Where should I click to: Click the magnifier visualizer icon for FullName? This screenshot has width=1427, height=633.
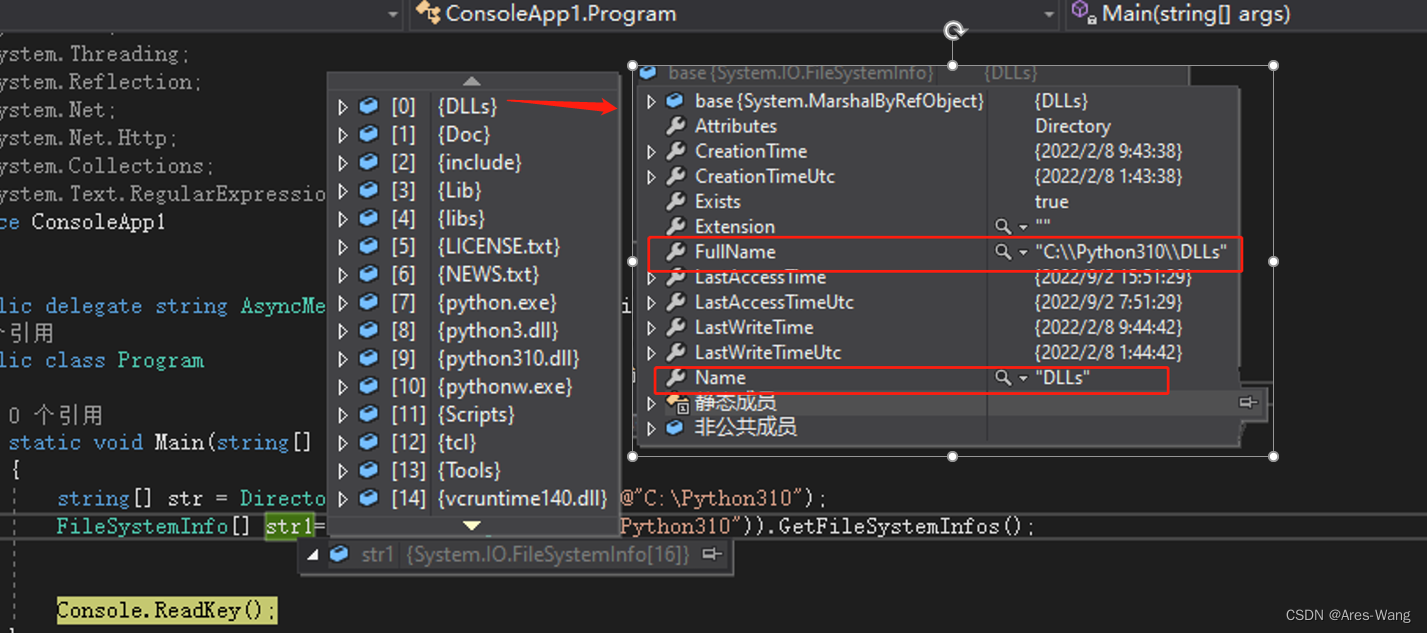point(1002,252)
